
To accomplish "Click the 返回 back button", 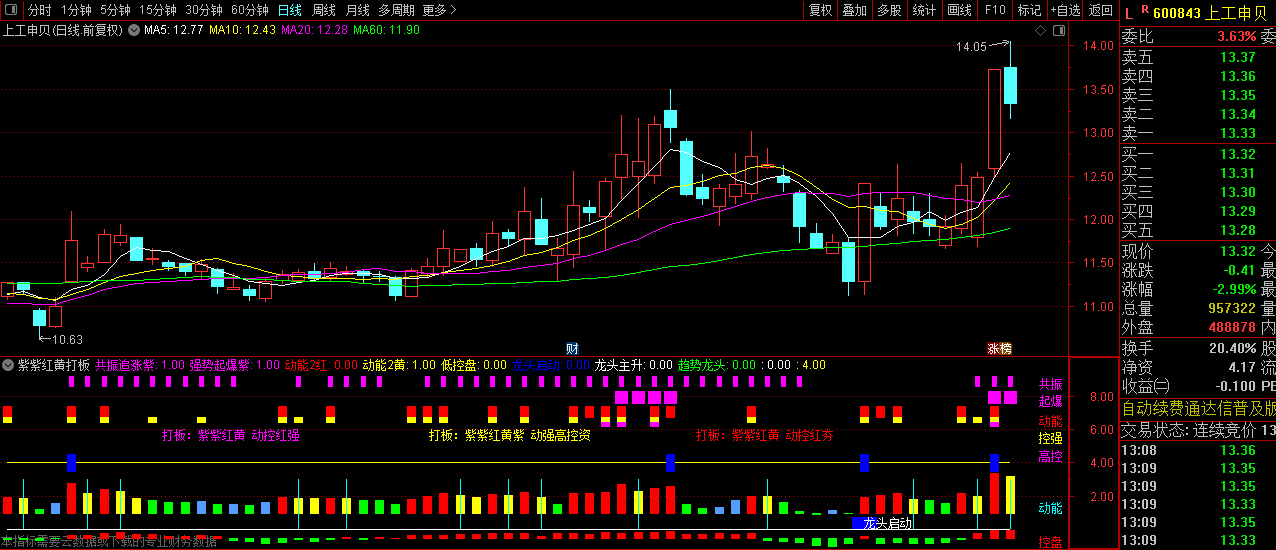I will 1100,10.
